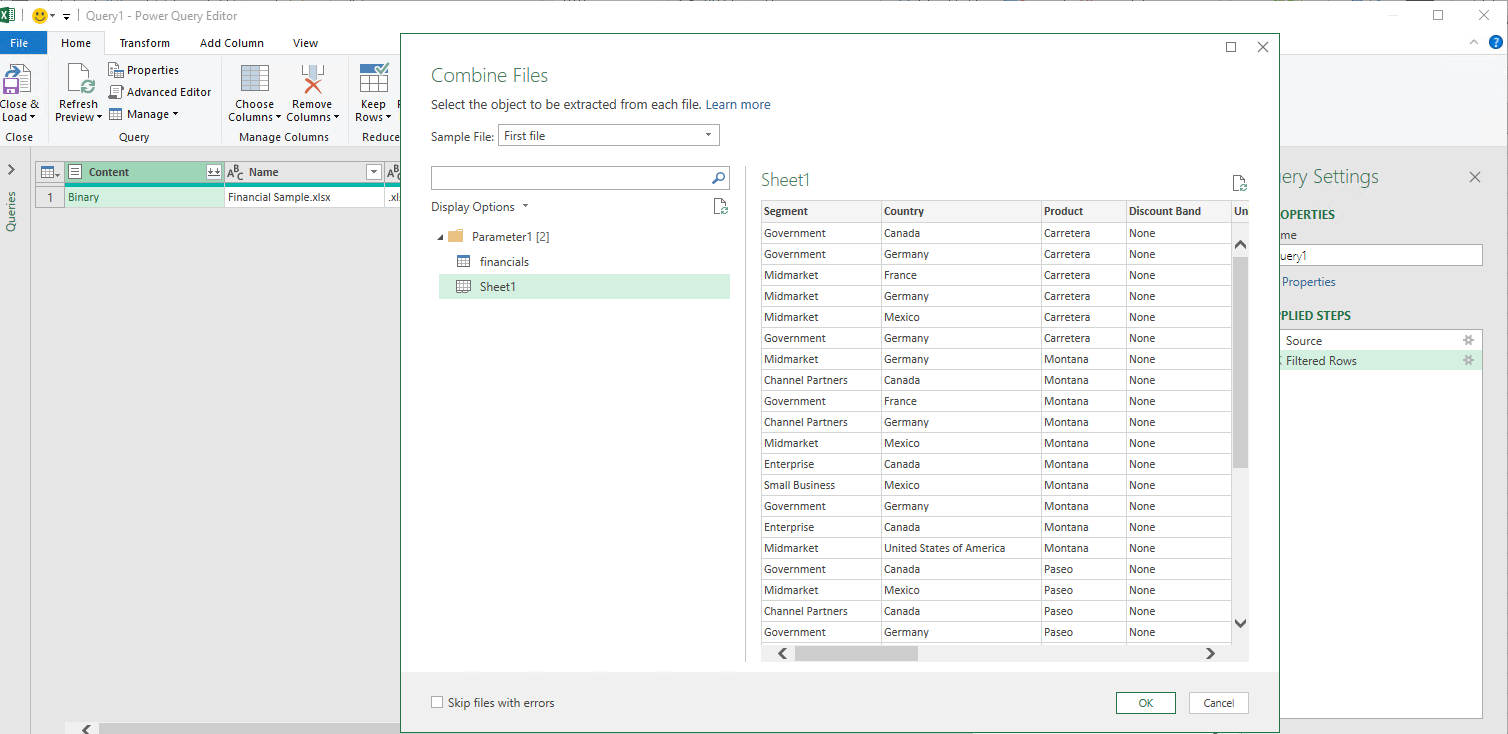
Task: Click the Binary cell in Content column
Action: point(145,198)
